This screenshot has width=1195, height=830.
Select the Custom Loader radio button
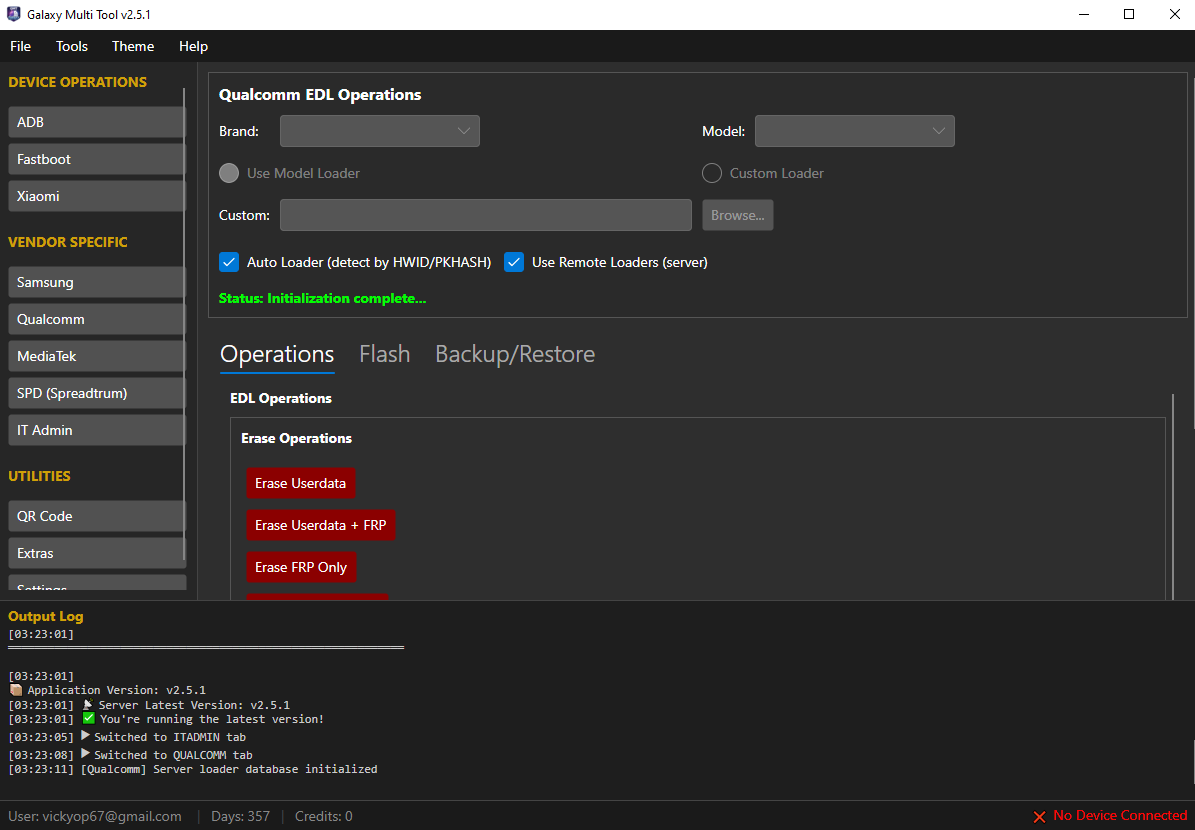[712, 173]
